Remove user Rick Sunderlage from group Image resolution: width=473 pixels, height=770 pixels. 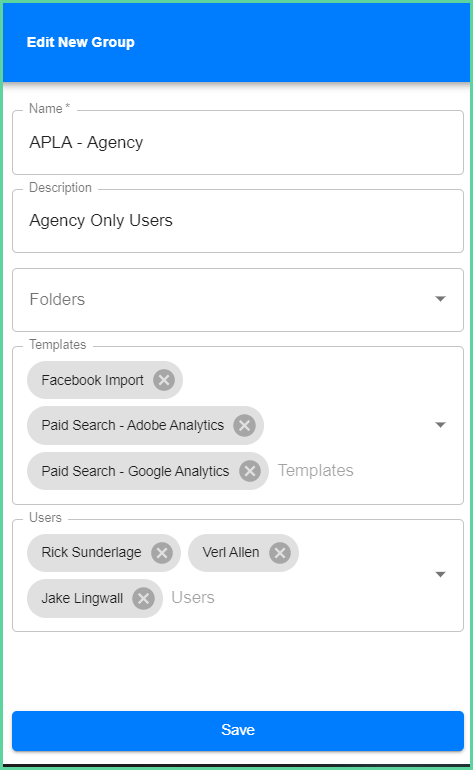(162, 553)
